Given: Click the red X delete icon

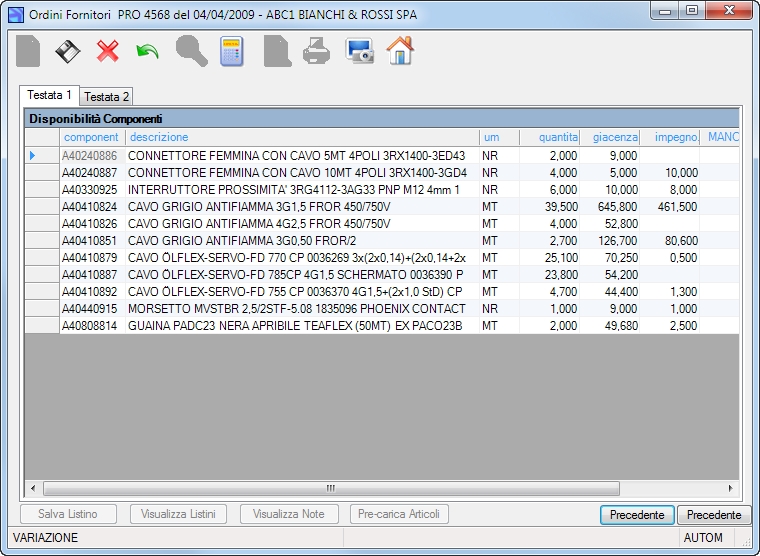Looking at the screenshot, I should [x=108, y=51].
